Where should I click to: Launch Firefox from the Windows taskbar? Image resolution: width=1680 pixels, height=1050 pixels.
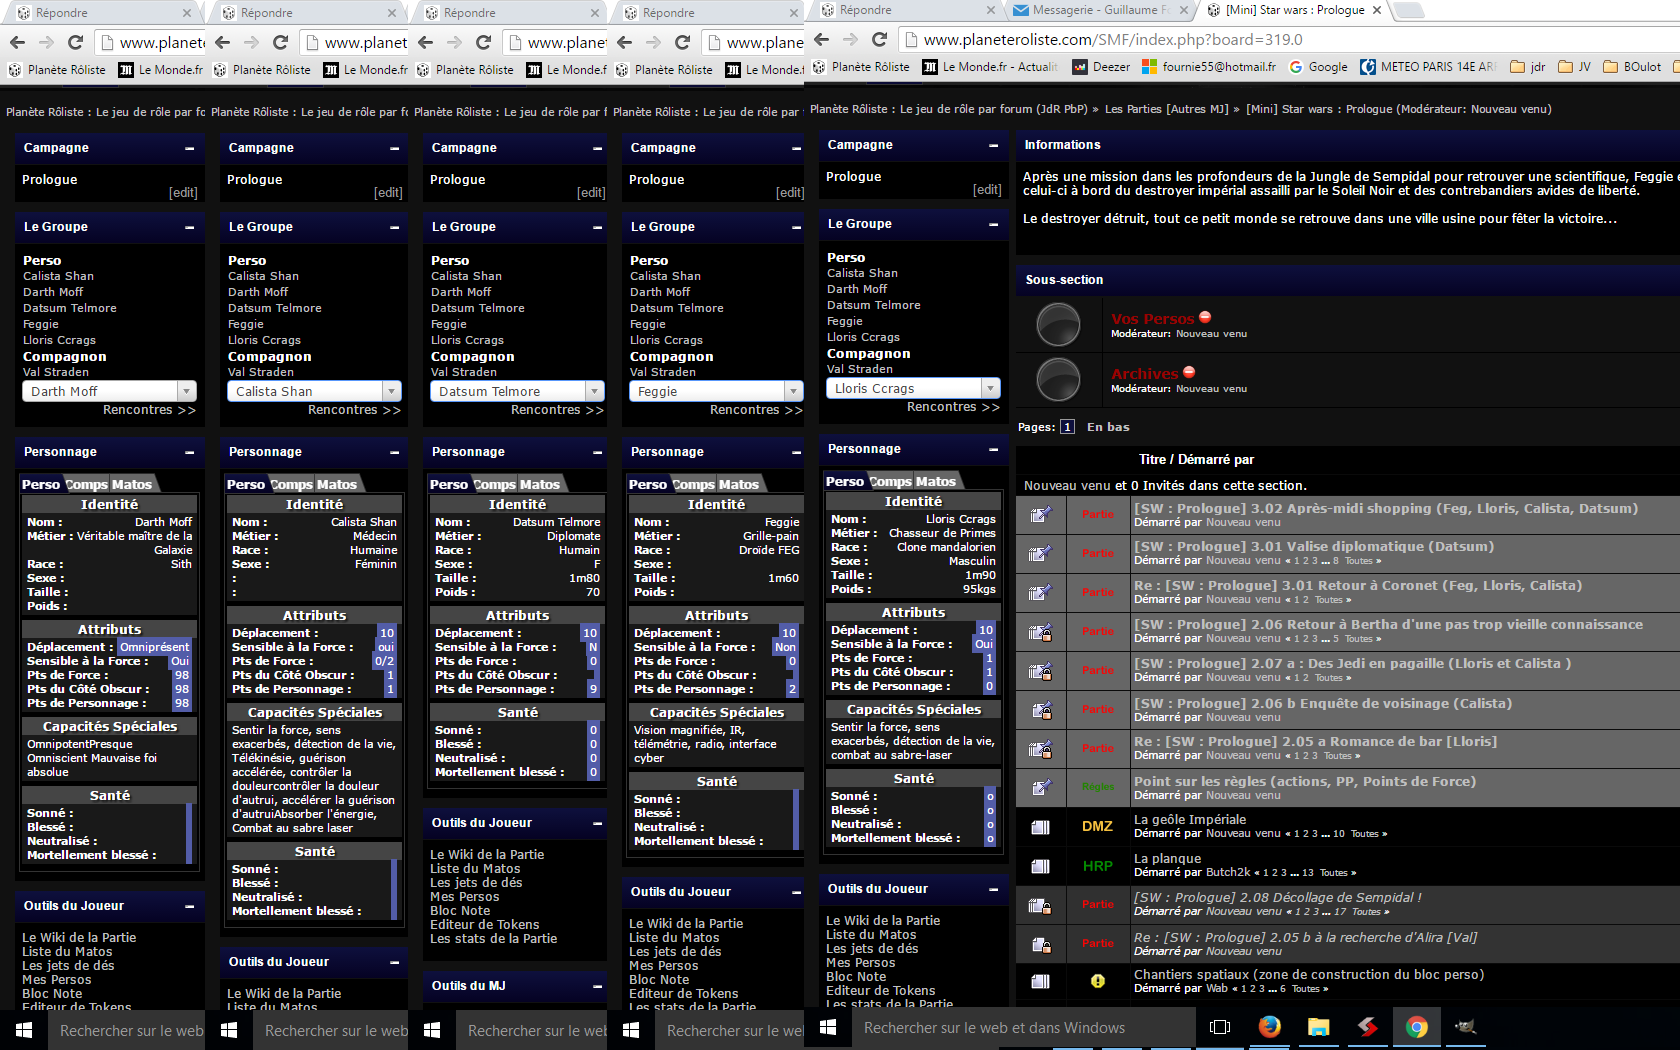click(1269, 1027)
